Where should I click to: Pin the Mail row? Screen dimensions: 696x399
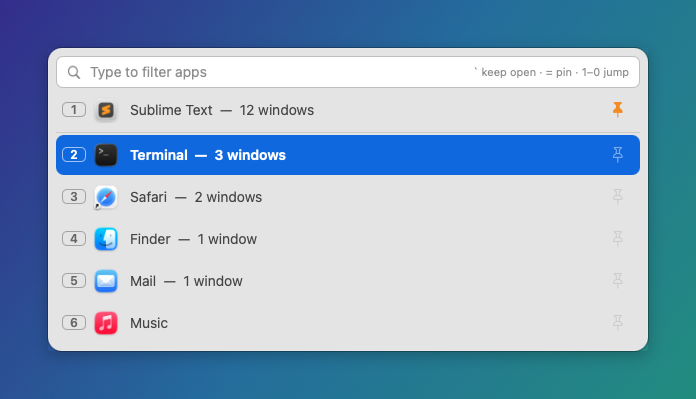pos(617,280)
